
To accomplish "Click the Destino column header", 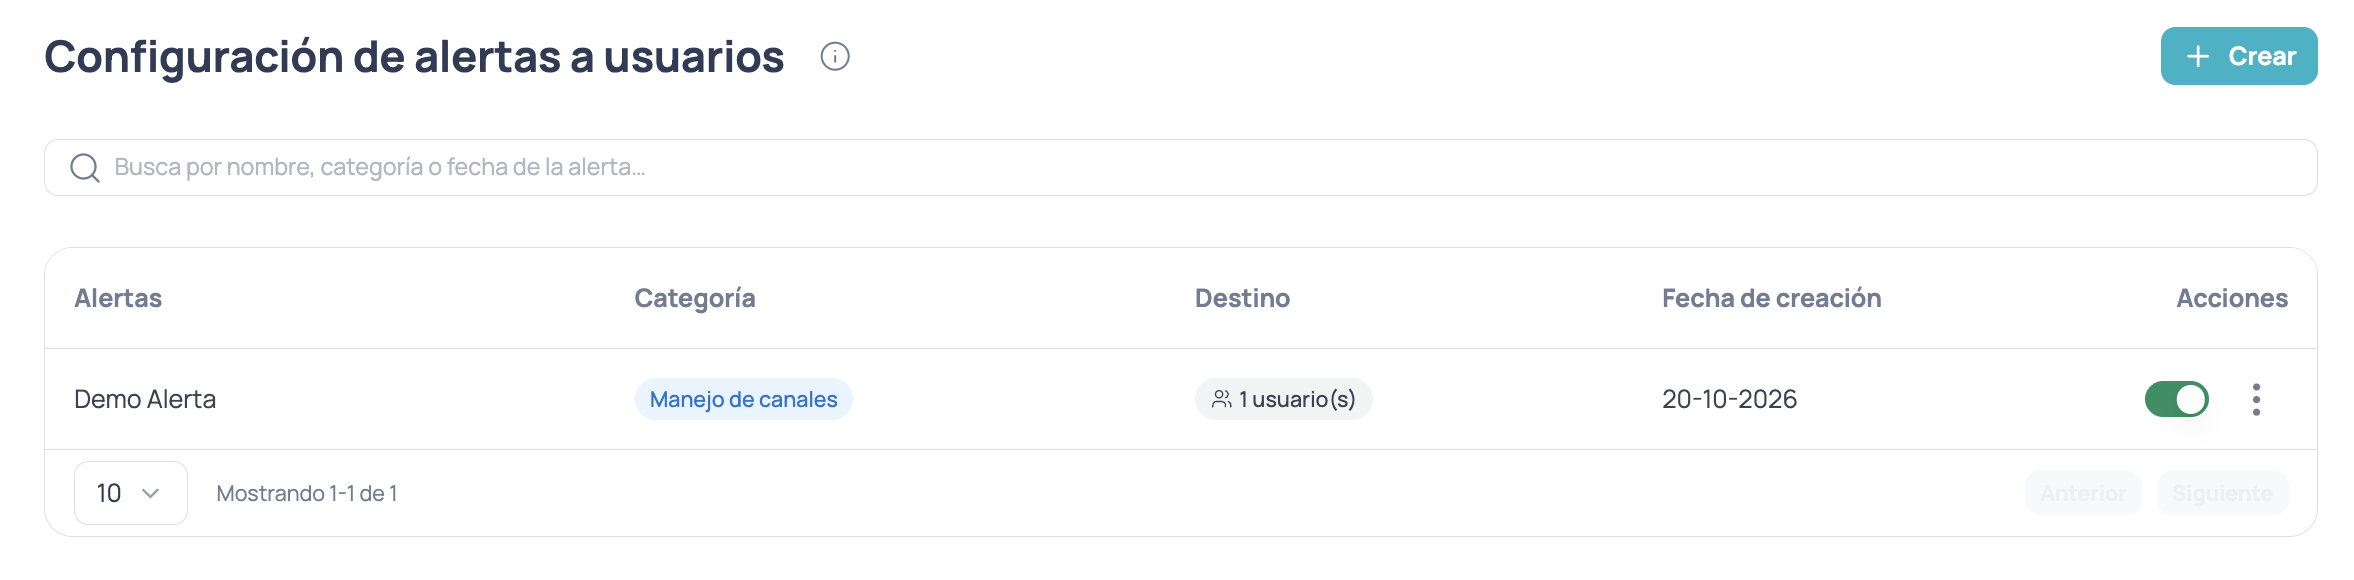I will 1242,298.
